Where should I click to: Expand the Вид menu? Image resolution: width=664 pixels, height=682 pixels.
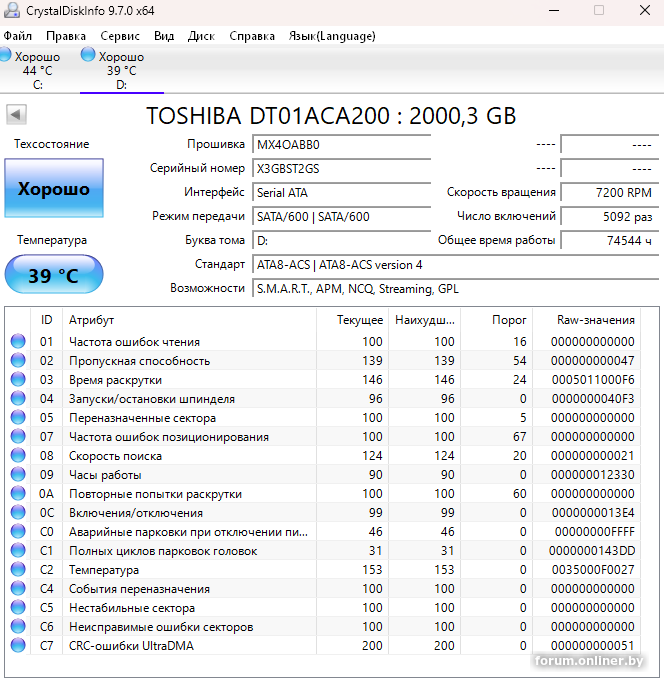[x=164, y=36]
